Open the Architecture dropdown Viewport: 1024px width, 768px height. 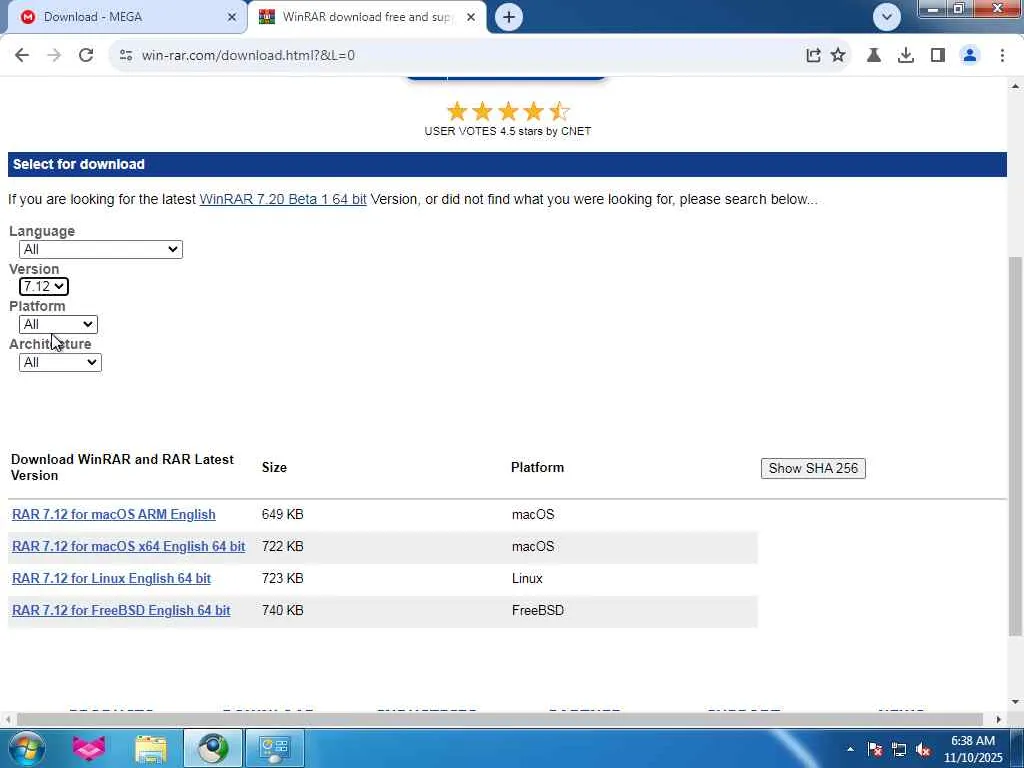point(60,362)
